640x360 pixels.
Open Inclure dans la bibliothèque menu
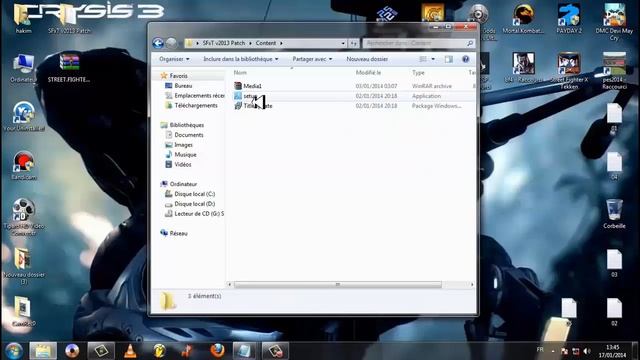tap(241, 59)
